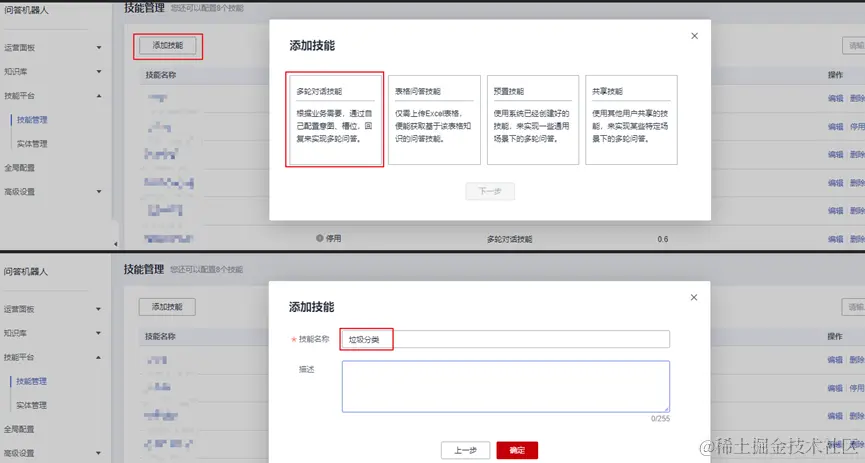
Task: Collapse the sidebar using the small left arrow
Action: (115, 243)
